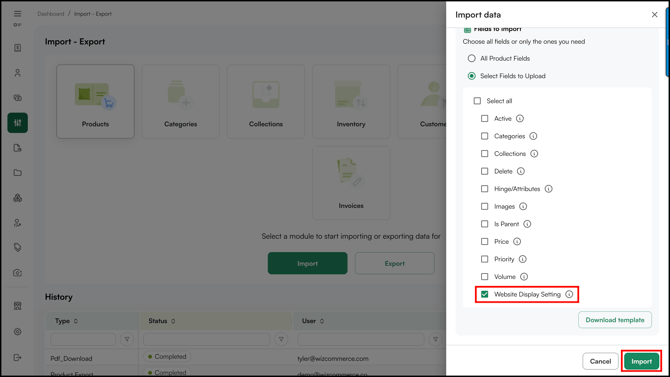The width and height of the screenshot is (670, 377).
Task: Open the camera icon in sidebar
Action: [18, 273]
